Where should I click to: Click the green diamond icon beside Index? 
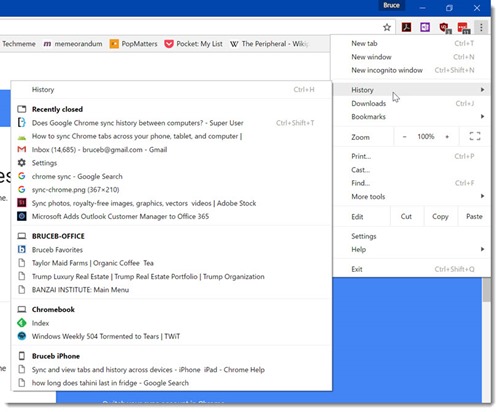pos(22,323)
